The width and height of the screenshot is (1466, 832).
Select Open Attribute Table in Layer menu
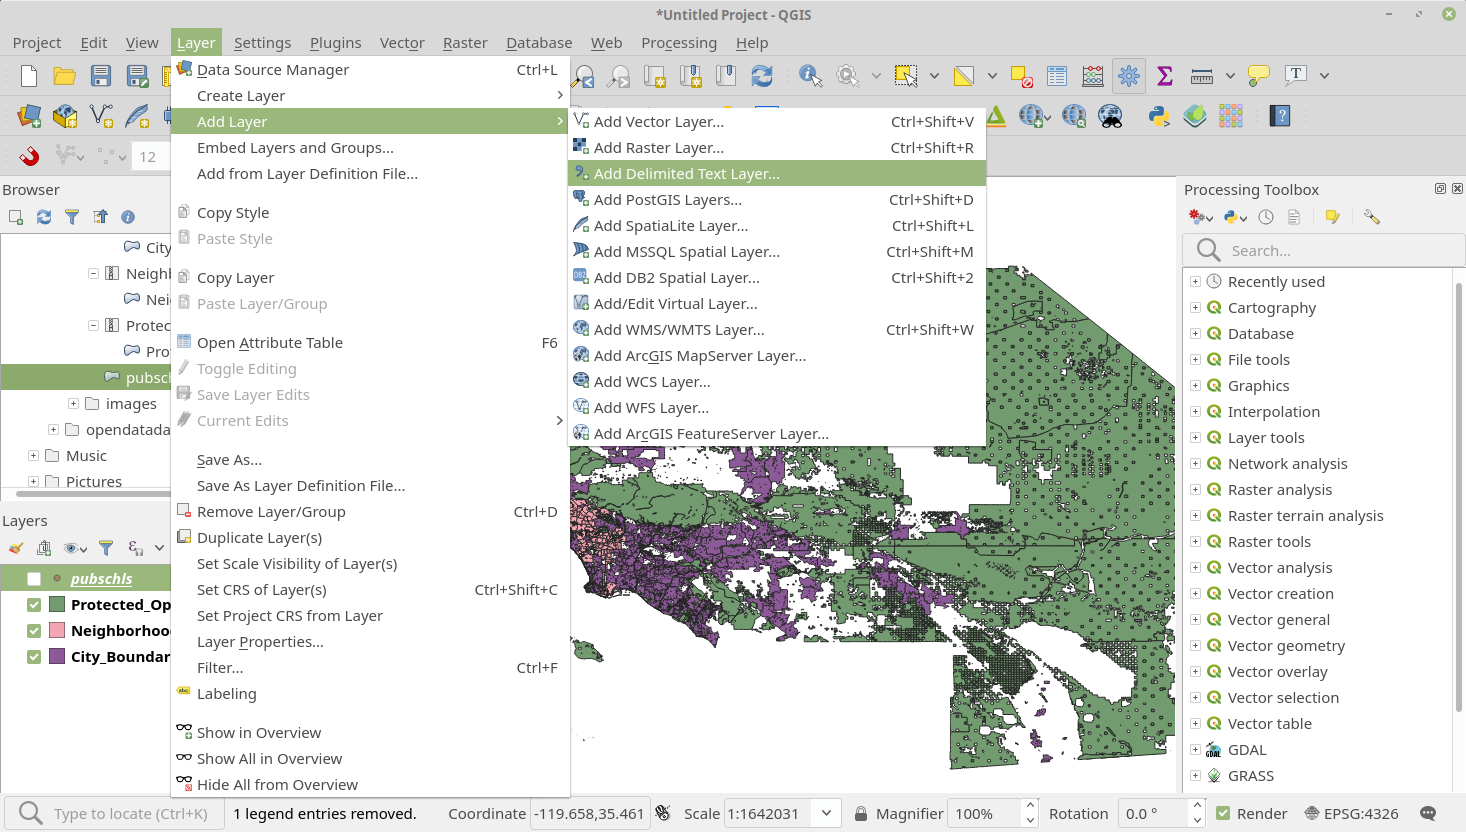point(370,343)
